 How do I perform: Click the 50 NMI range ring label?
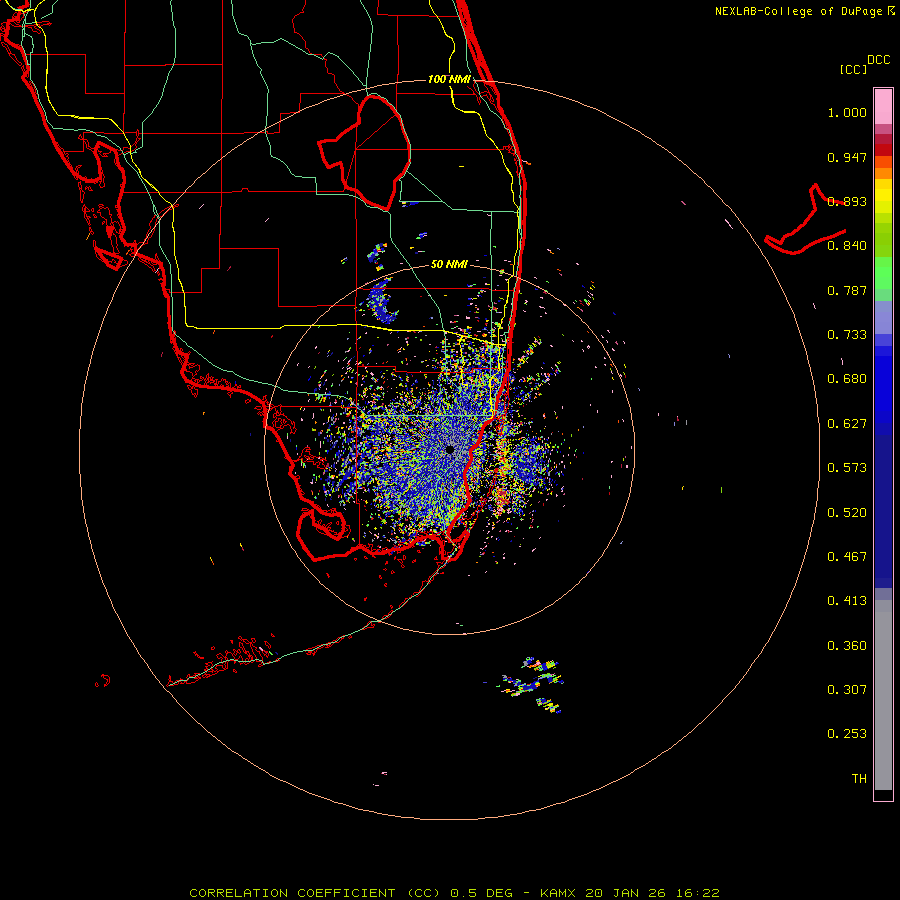tap(449, 264)
